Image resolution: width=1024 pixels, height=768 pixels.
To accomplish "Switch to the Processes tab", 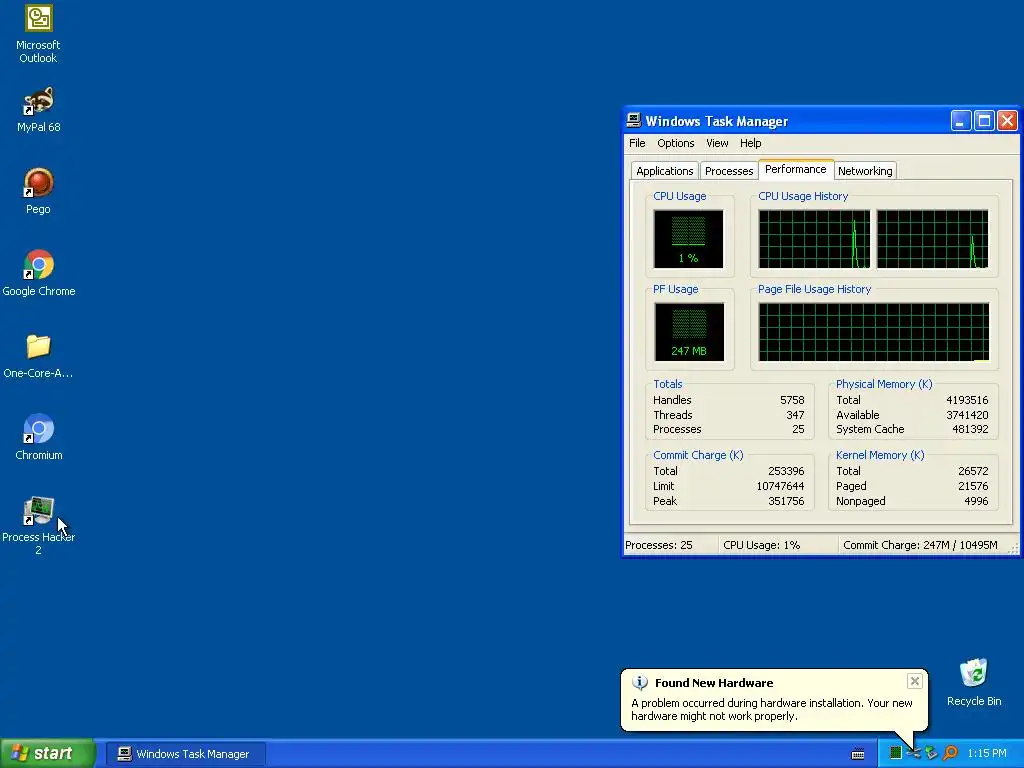I will coord(729,171).
